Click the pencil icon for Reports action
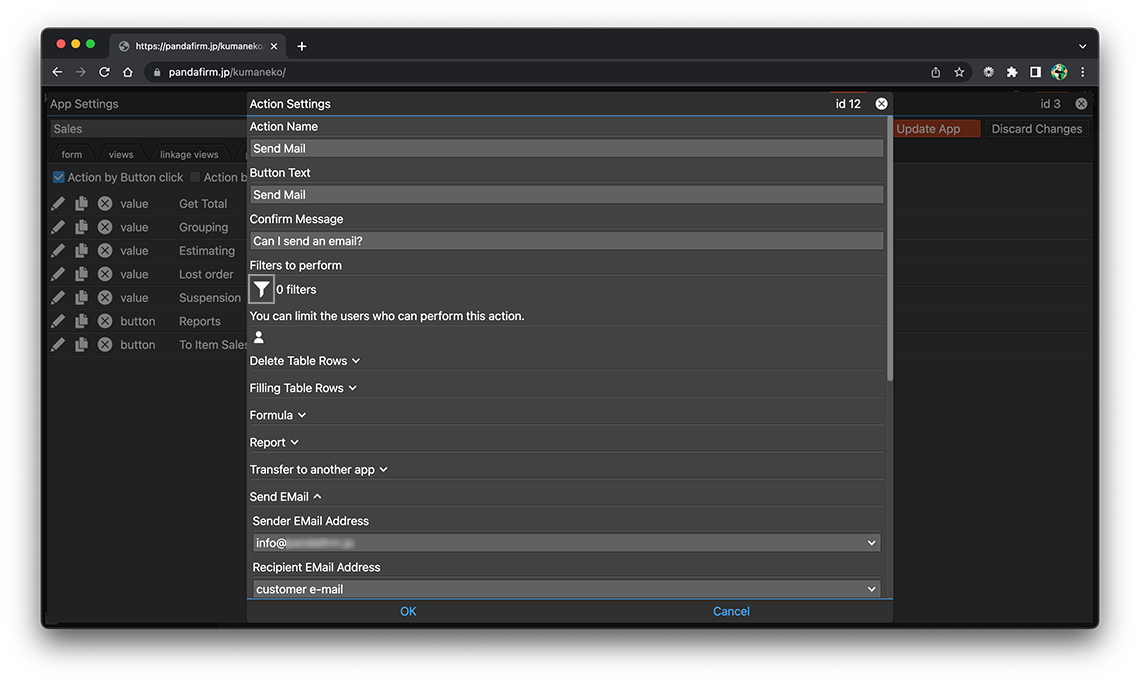 (58, 321)
